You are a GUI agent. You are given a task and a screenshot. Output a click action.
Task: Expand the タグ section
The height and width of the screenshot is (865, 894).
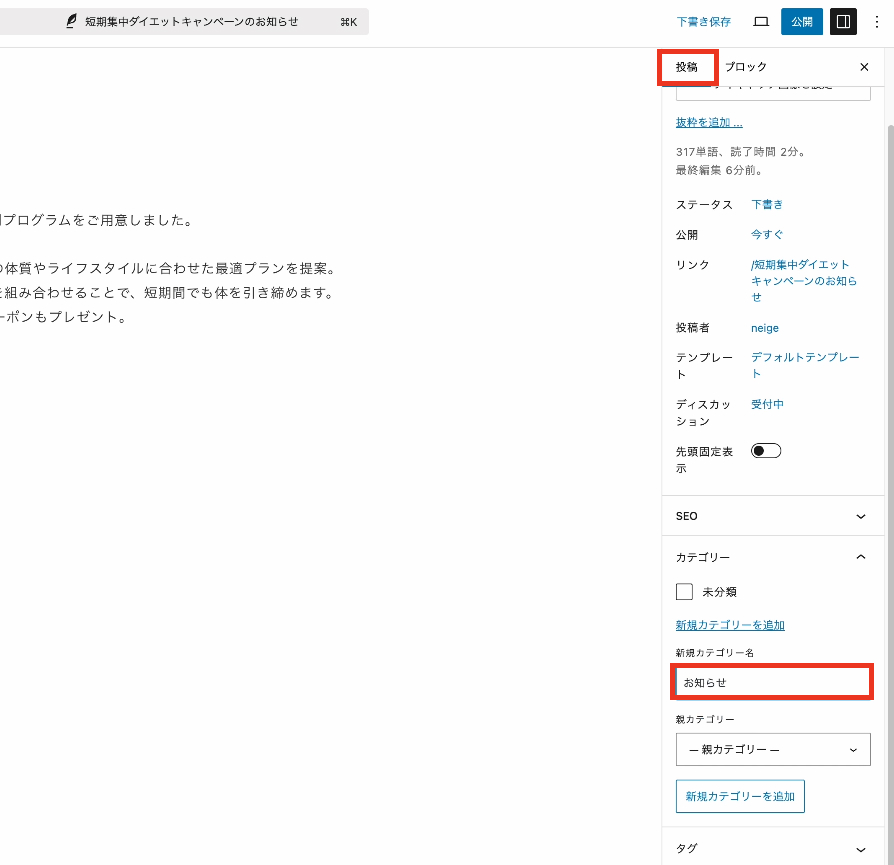point(860,848)
